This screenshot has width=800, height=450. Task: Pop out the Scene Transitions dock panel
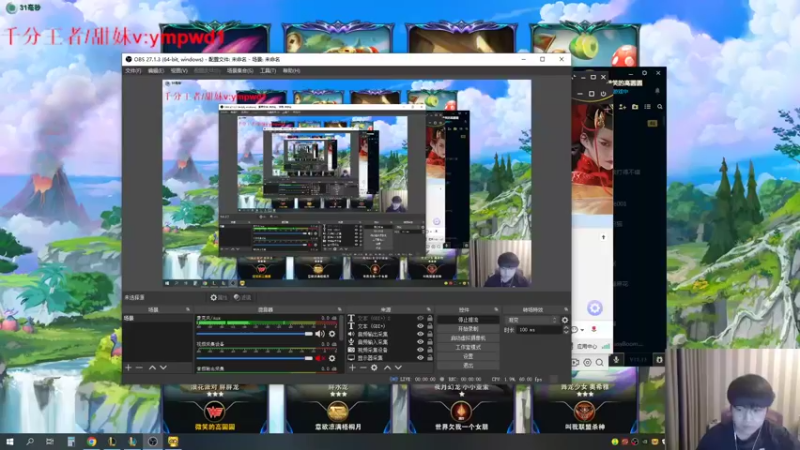pos(565,309)
